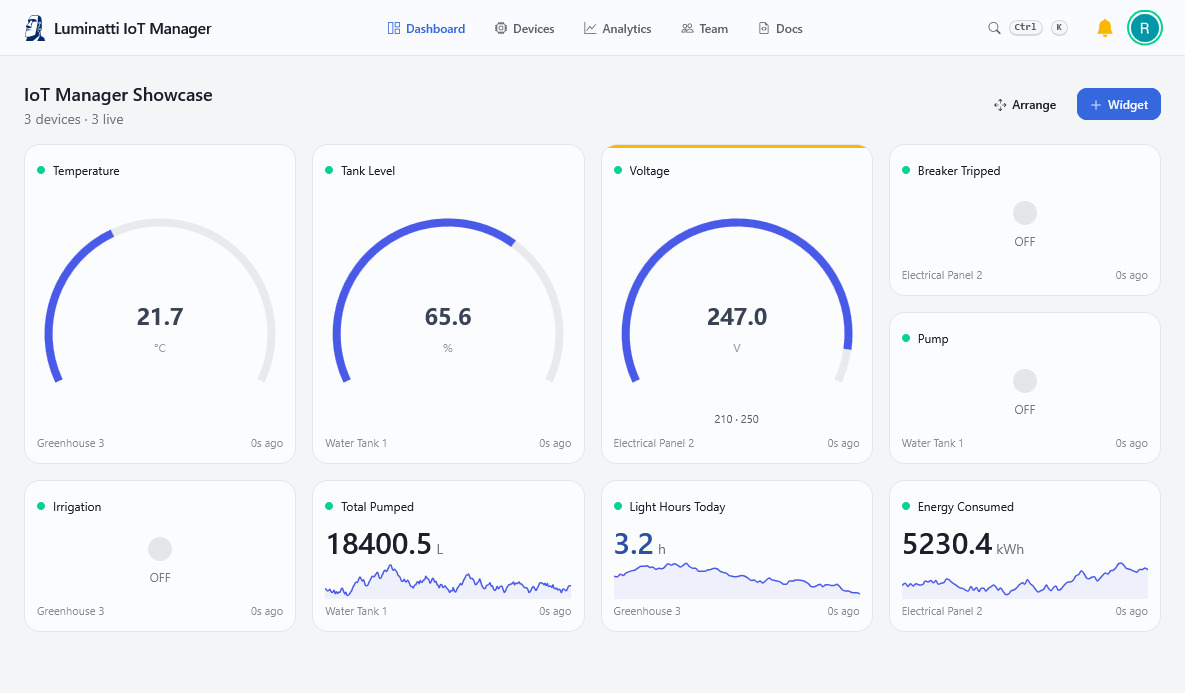Open the user avatar R menu
This screenshot has height=693, width=1185.
click(x=1144, y=28)
